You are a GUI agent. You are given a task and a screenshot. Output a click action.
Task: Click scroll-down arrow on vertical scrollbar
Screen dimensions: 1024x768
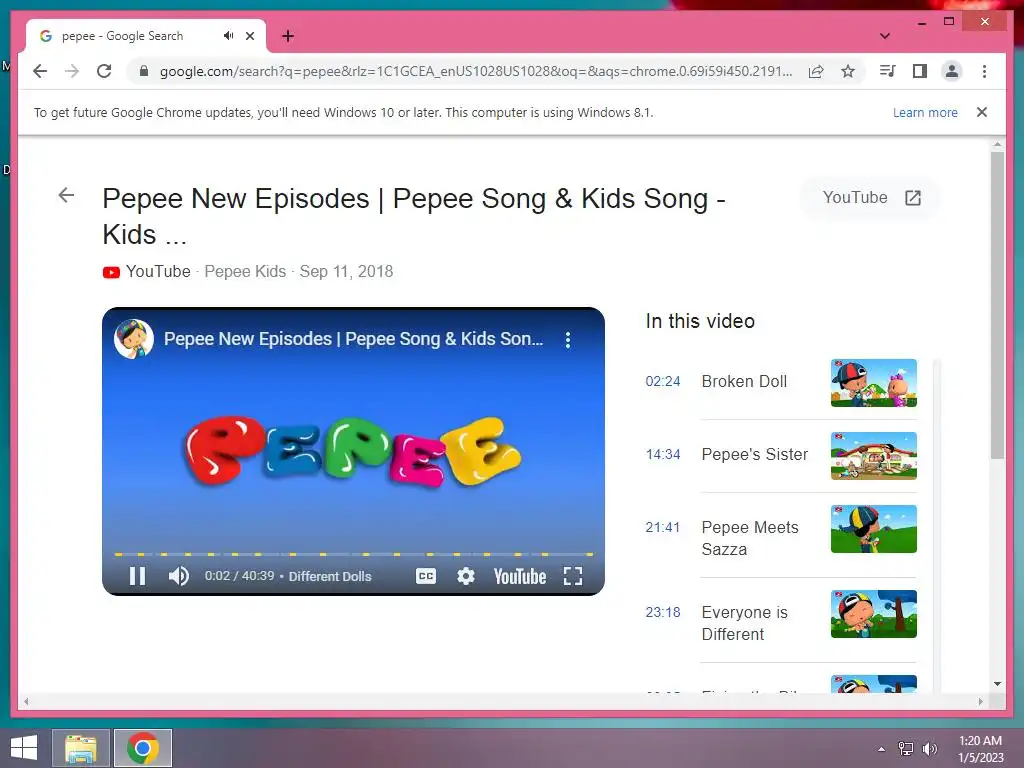tap(997, 684)
